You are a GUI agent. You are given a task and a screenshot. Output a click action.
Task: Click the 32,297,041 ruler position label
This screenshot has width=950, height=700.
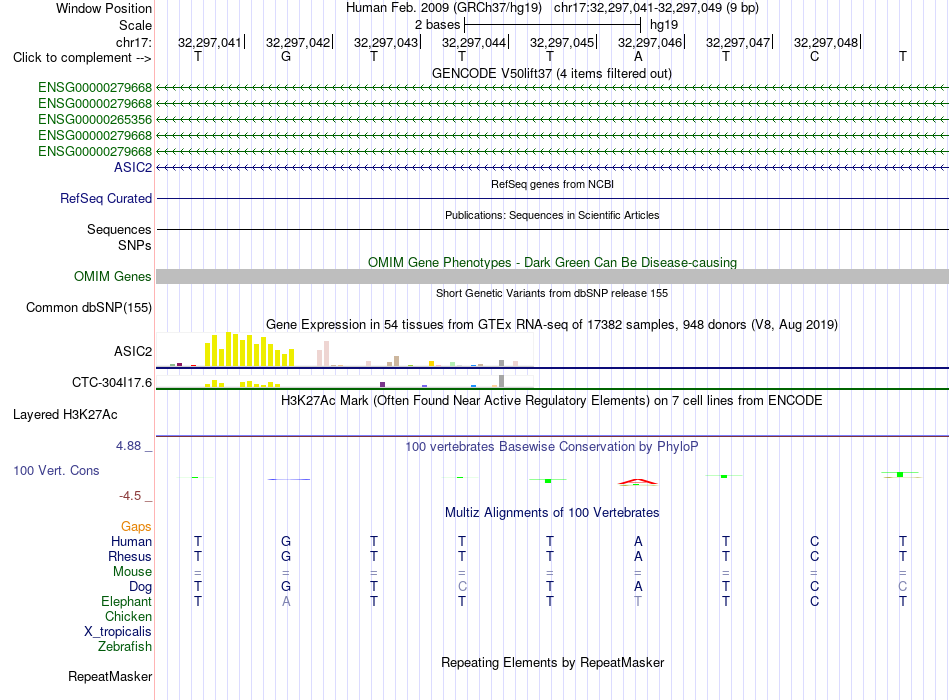tap(210, 42)
